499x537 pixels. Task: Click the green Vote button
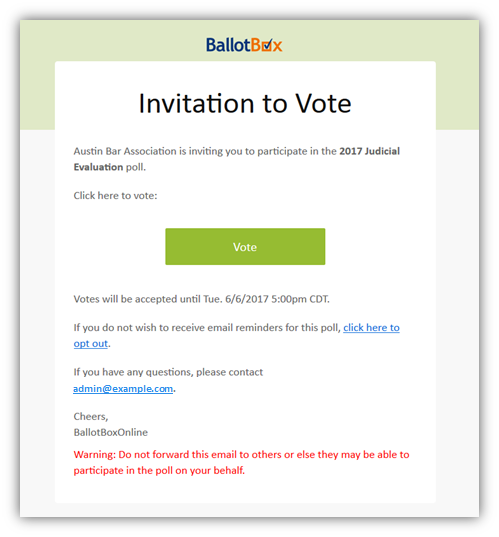pos(245,247)
